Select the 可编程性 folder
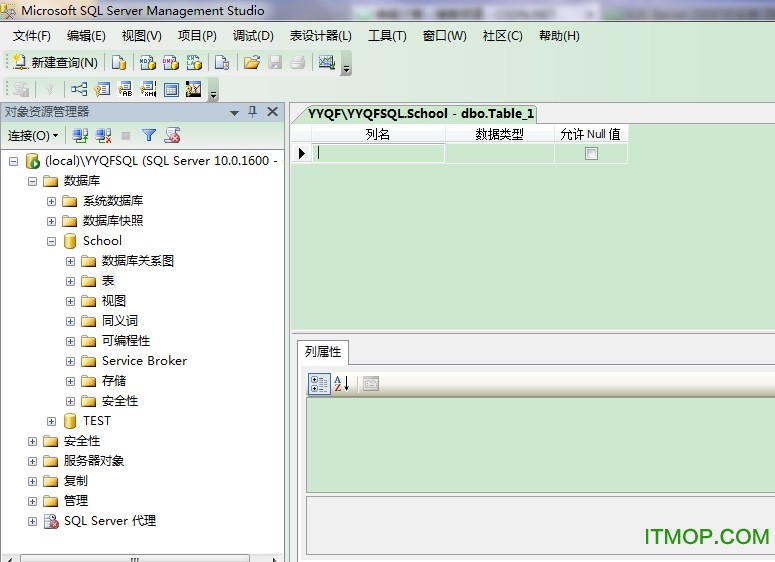The width and height of the screenshot is (775, 562). point(126,341)
